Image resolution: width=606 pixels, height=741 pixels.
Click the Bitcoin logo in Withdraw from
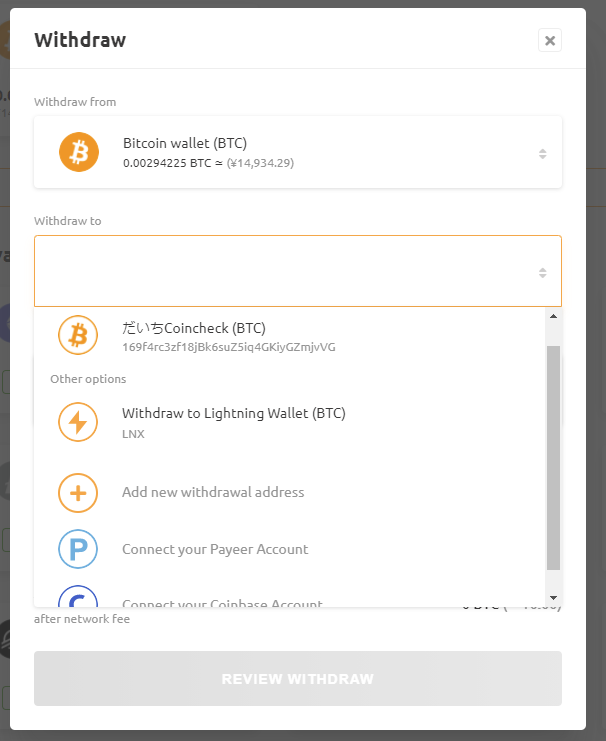[x=78, y=152]
